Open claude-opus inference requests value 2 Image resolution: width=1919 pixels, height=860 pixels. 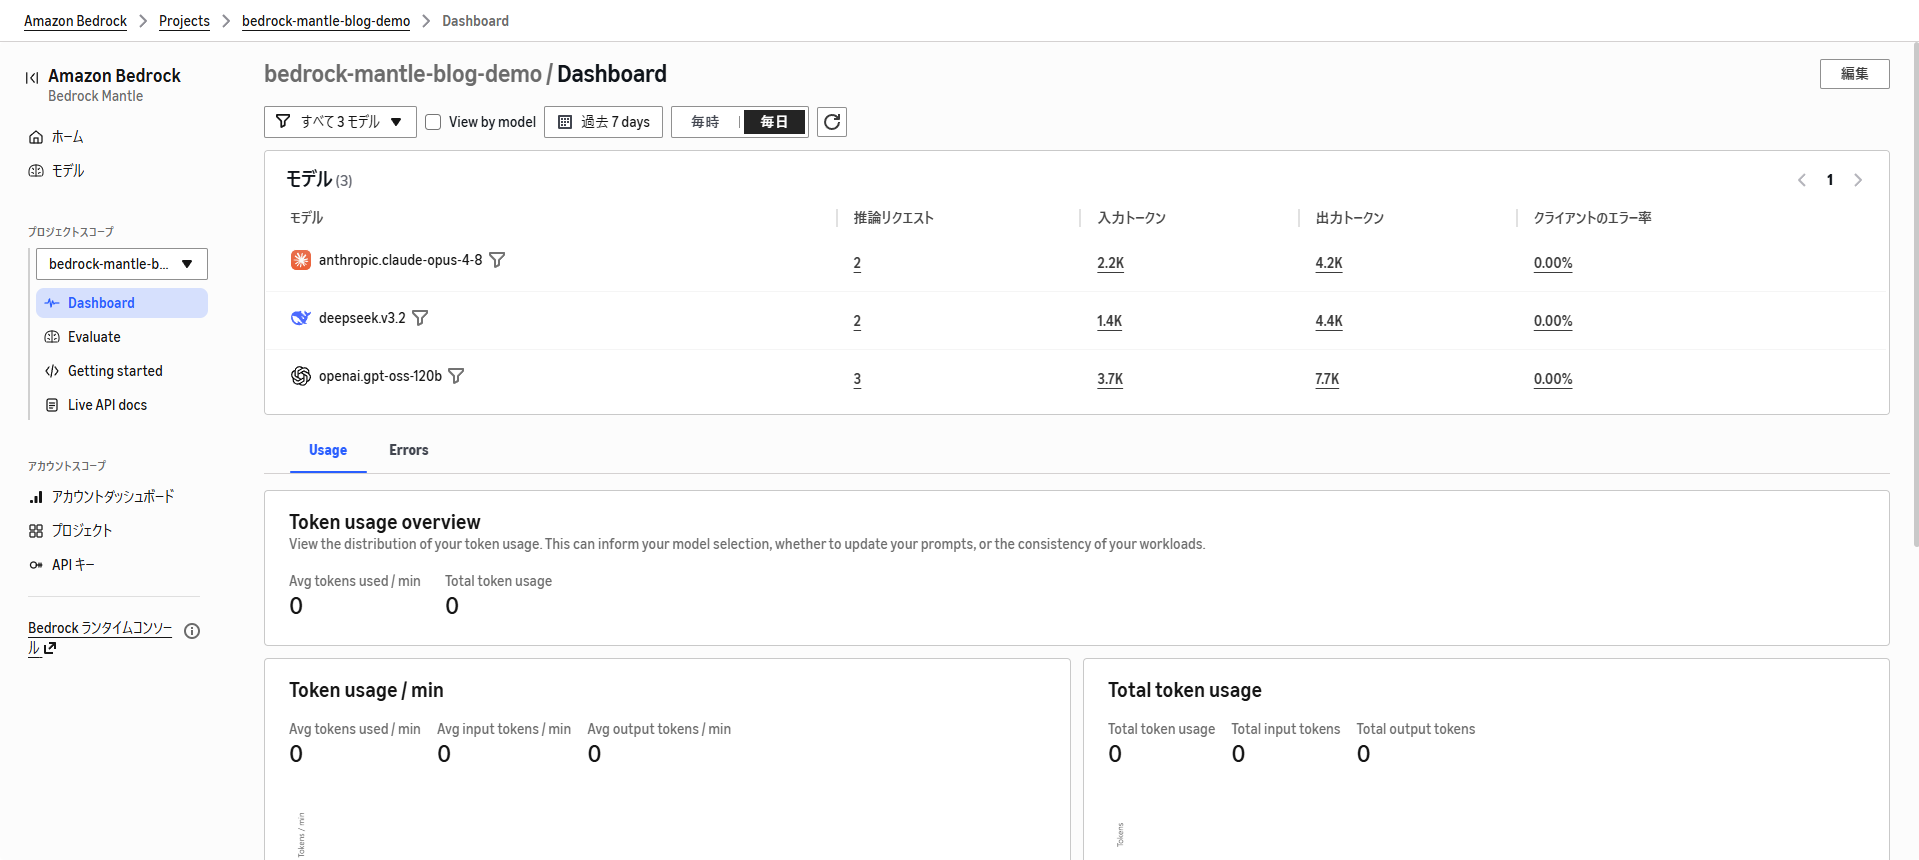coord(857,263)
